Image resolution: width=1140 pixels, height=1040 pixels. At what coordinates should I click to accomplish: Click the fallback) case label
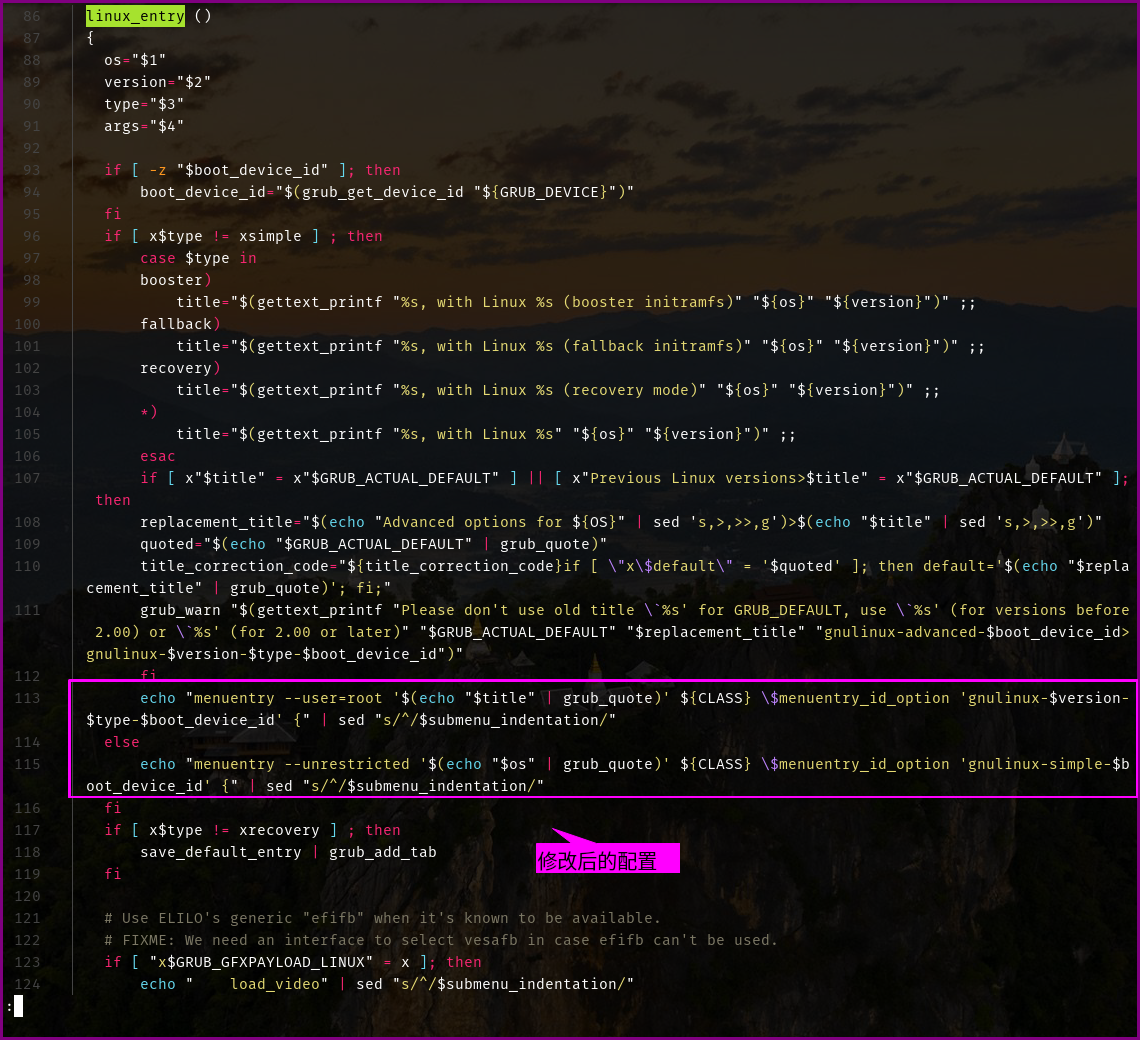pos(180,324)
